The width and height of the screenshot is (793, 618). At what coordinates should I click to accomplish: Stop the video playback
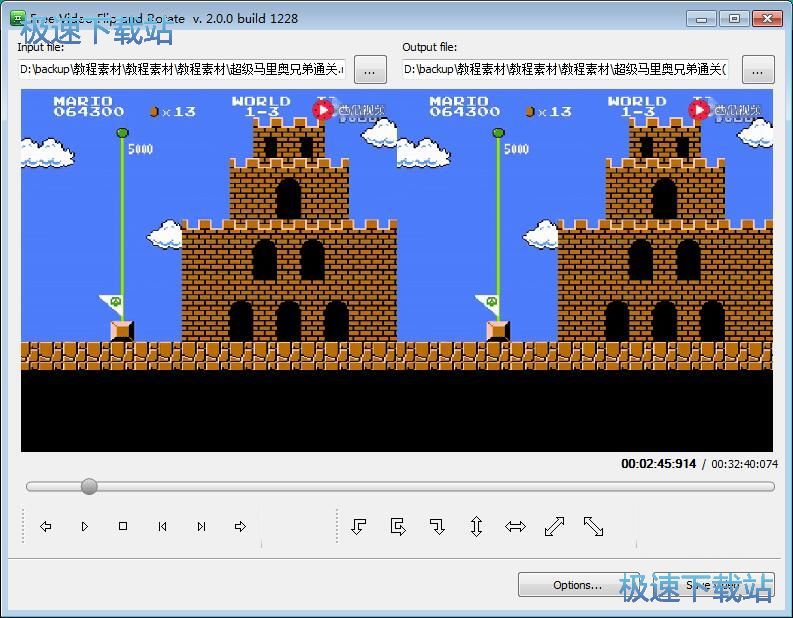tap(123, 526)
